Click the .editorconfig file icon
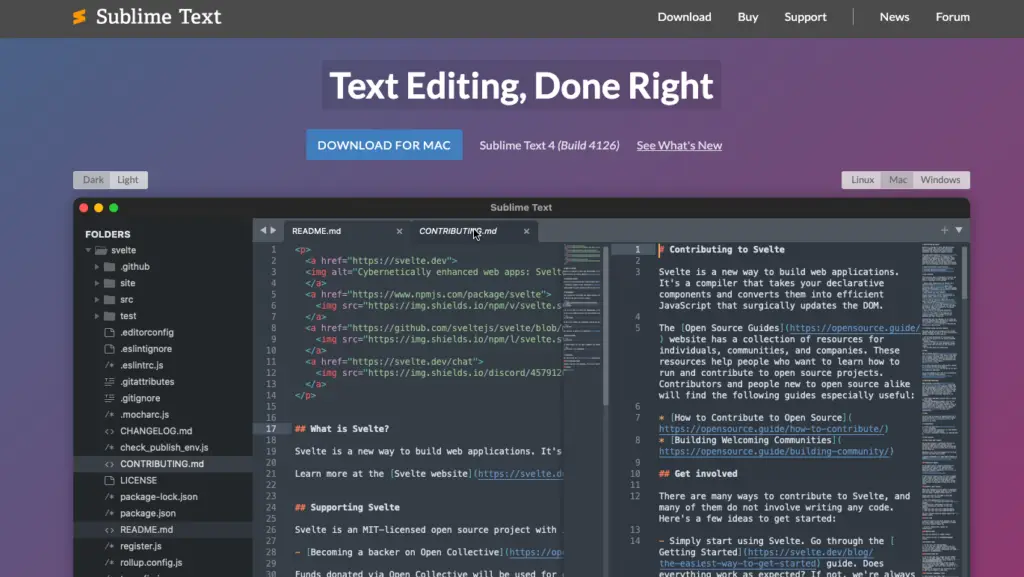1024x577 pixels. [110, 332]
